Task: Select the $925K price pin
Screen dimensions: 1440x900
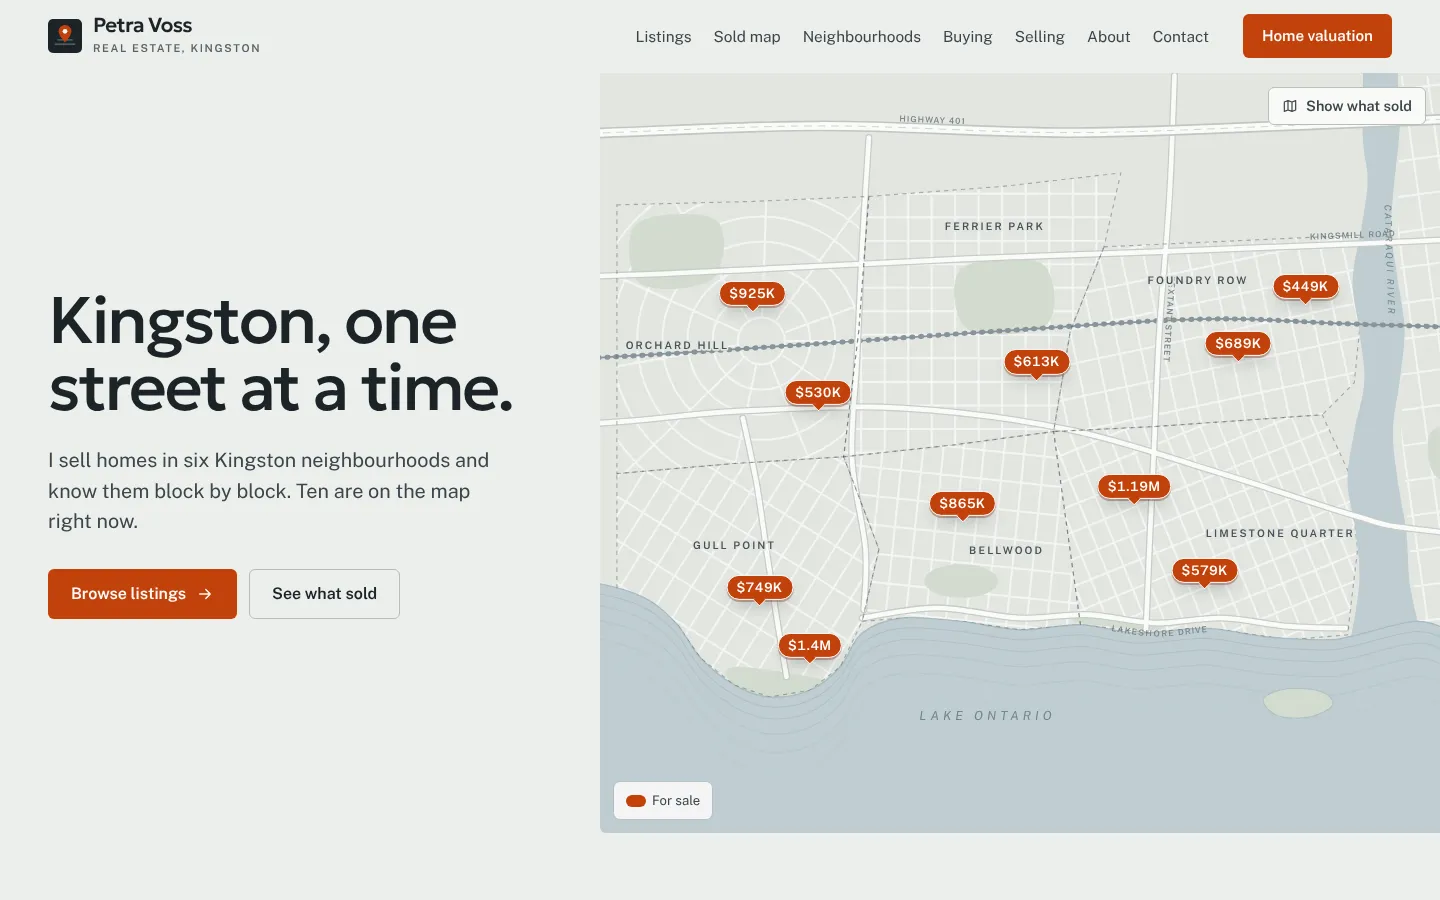Action: [752, 294]
